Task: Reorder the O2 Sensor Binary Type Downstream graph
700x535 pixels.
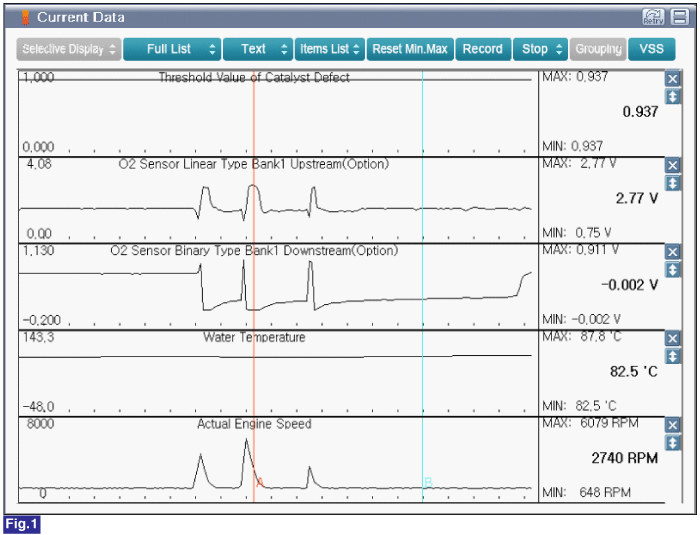Action: click(x=672, y=270)
